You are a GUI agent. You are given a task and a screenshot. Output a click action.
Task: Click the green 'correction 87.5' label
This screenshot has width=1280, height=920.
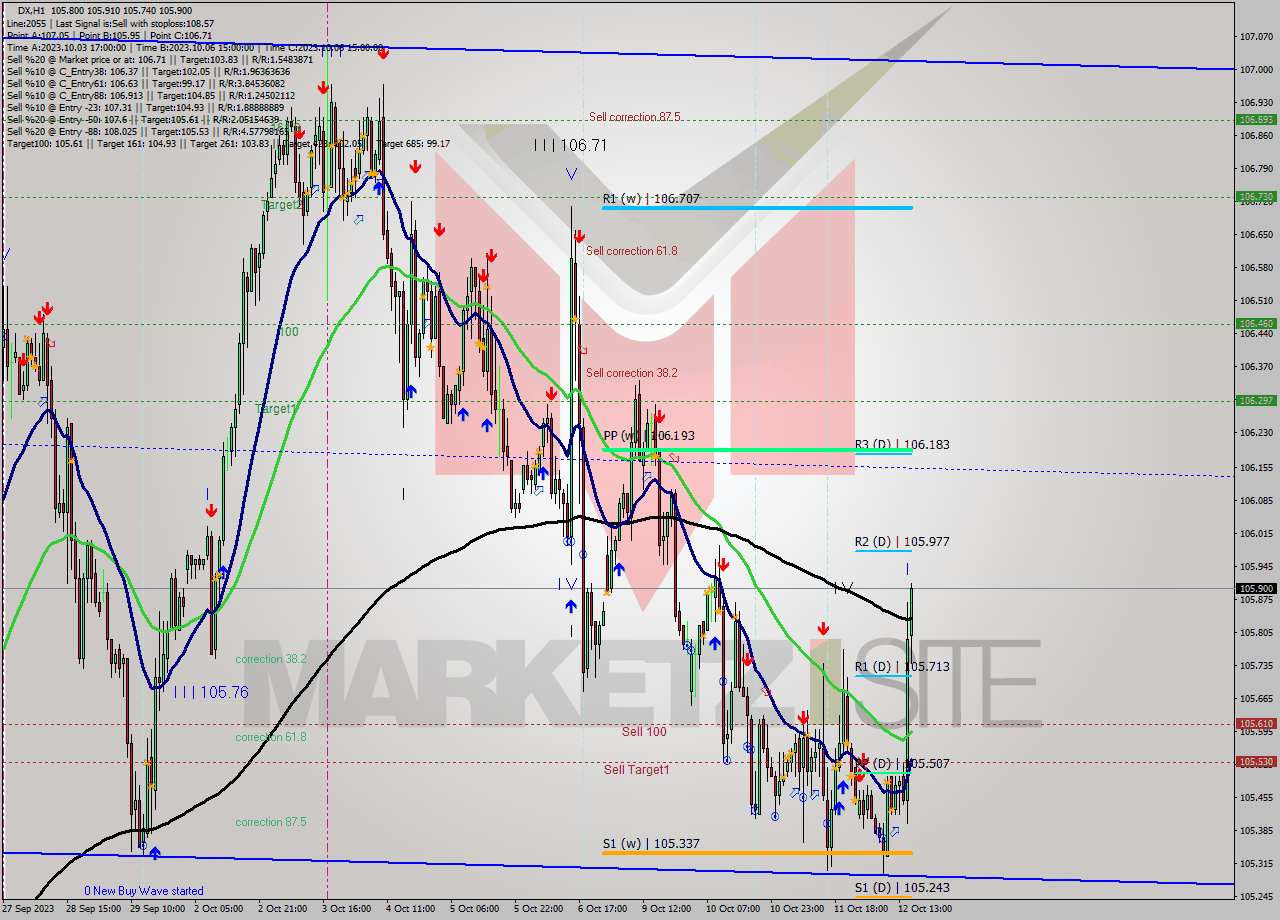click(x=271, y=822)
